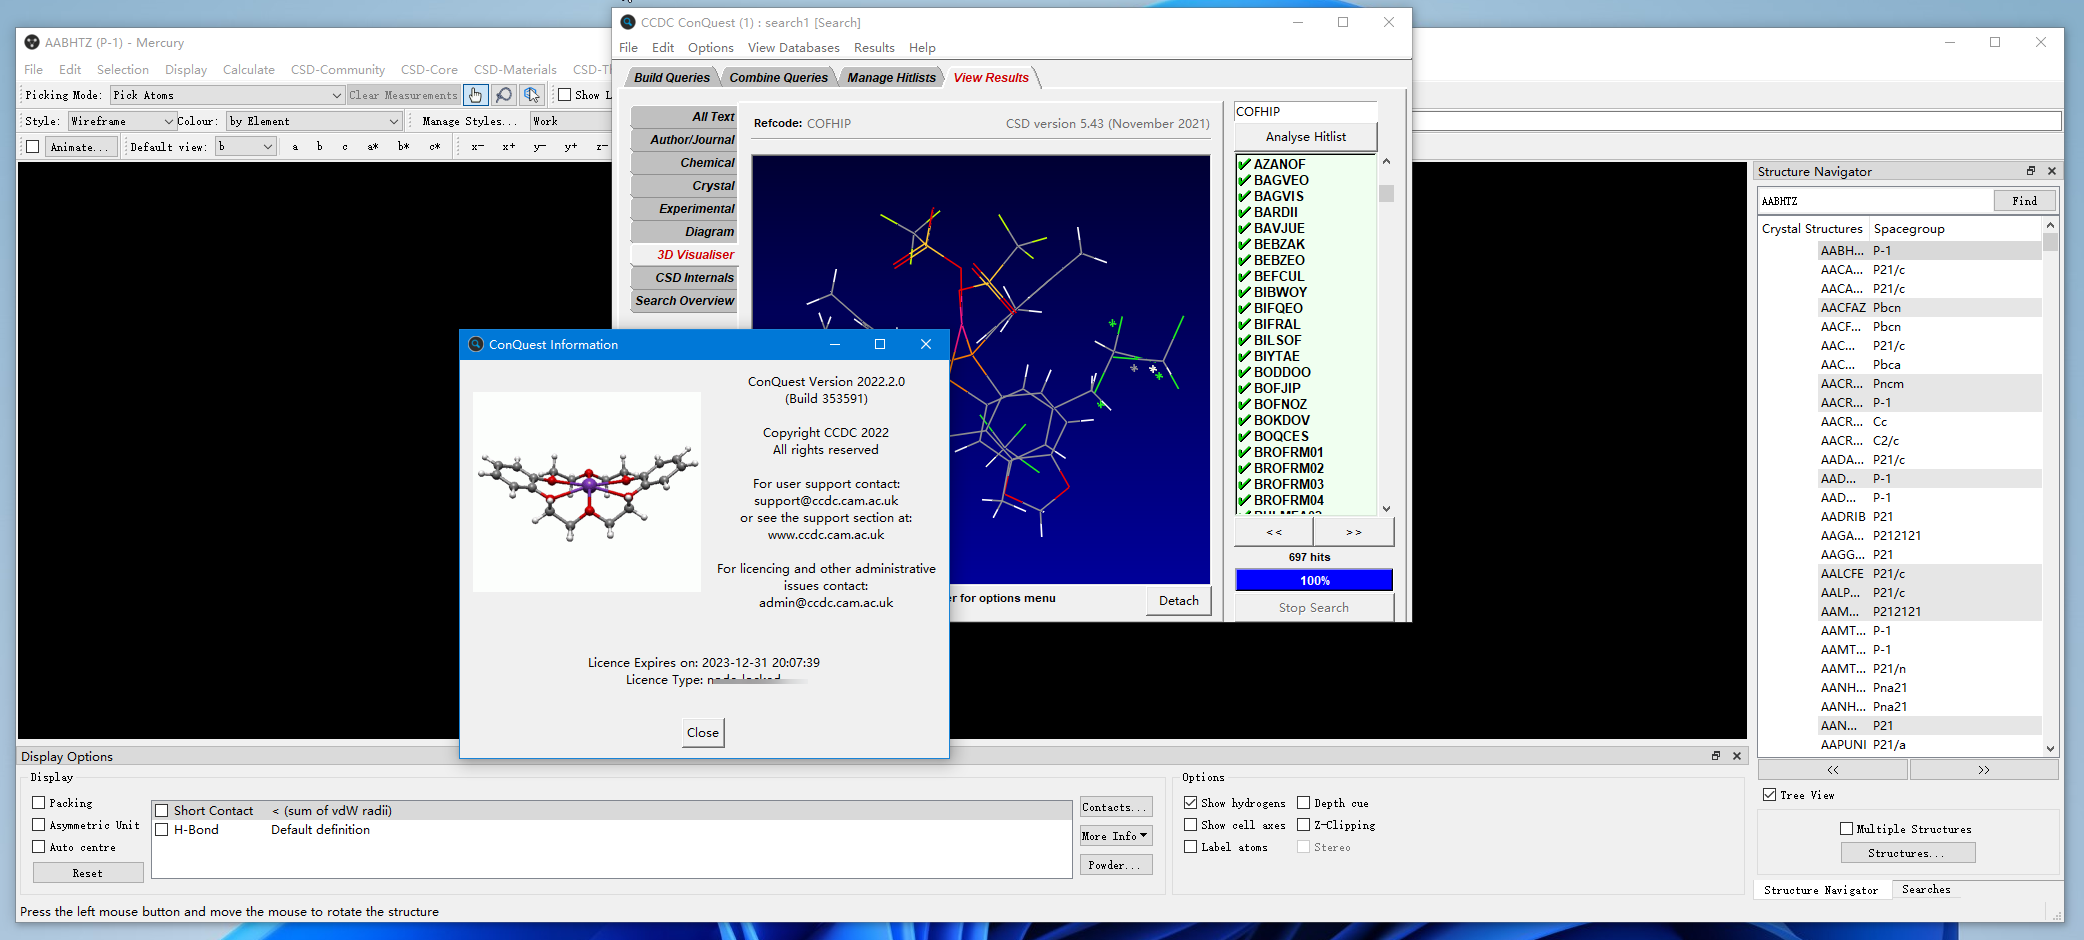This screenshot has width=2084, height=940.
Task: Rotate with the x+ toolbar button
Action: 509,146
